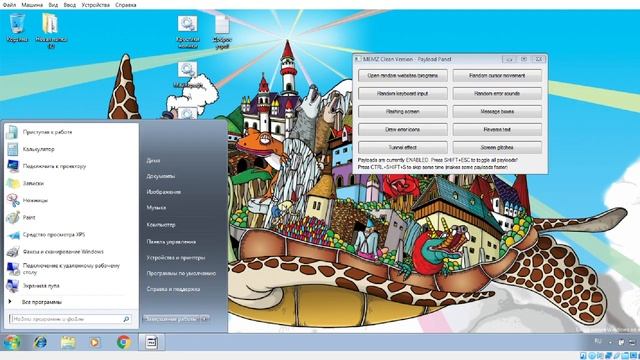Click Reverse text payload button
640x360 pixels.
click(497, 129)
